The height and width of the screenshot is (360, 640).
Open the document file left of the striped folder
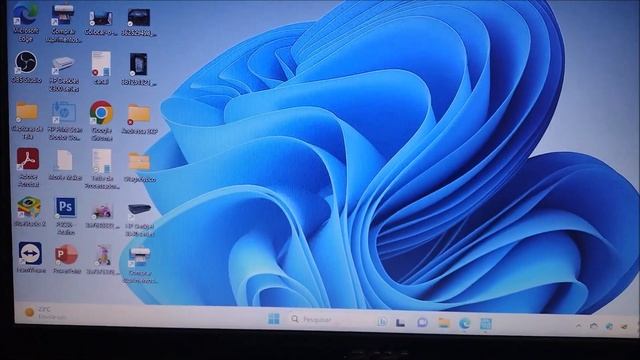[101, 168]
